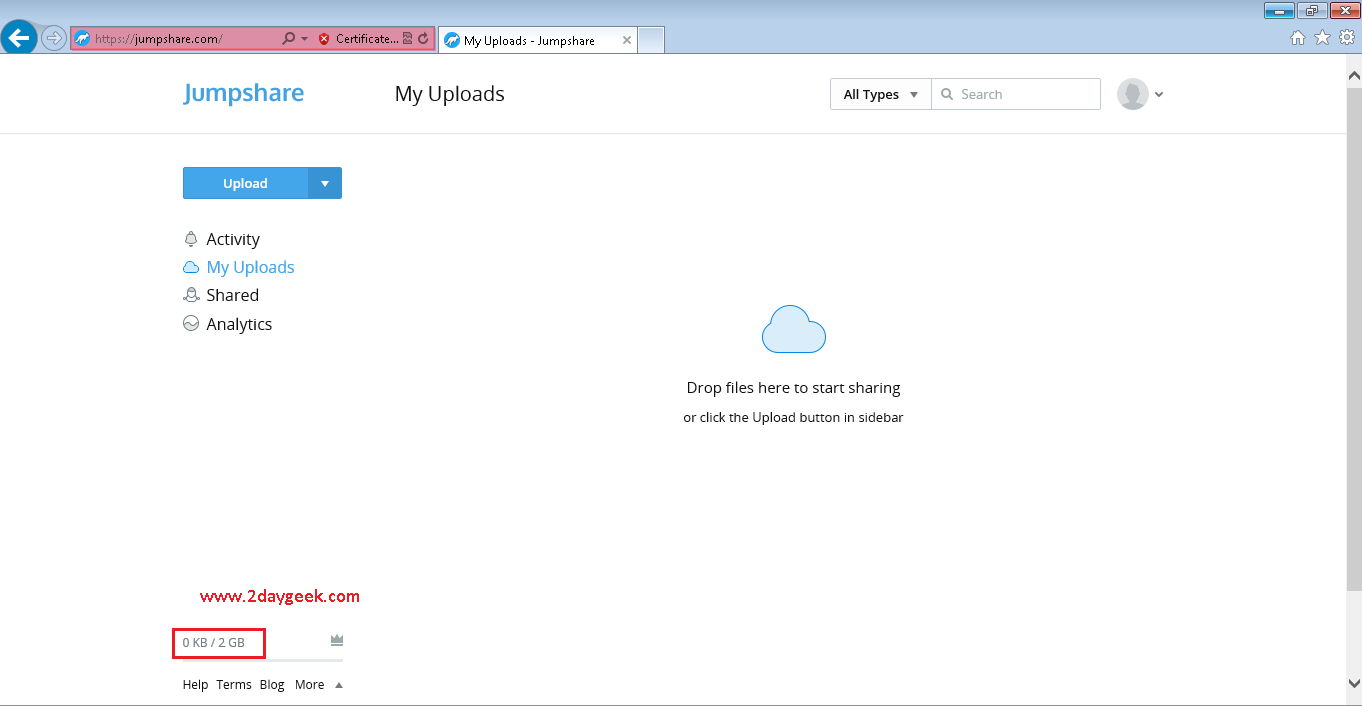1362x706 pixels.
Task: Expand the Upload button dropdown arrow
Action: [325, 183]
